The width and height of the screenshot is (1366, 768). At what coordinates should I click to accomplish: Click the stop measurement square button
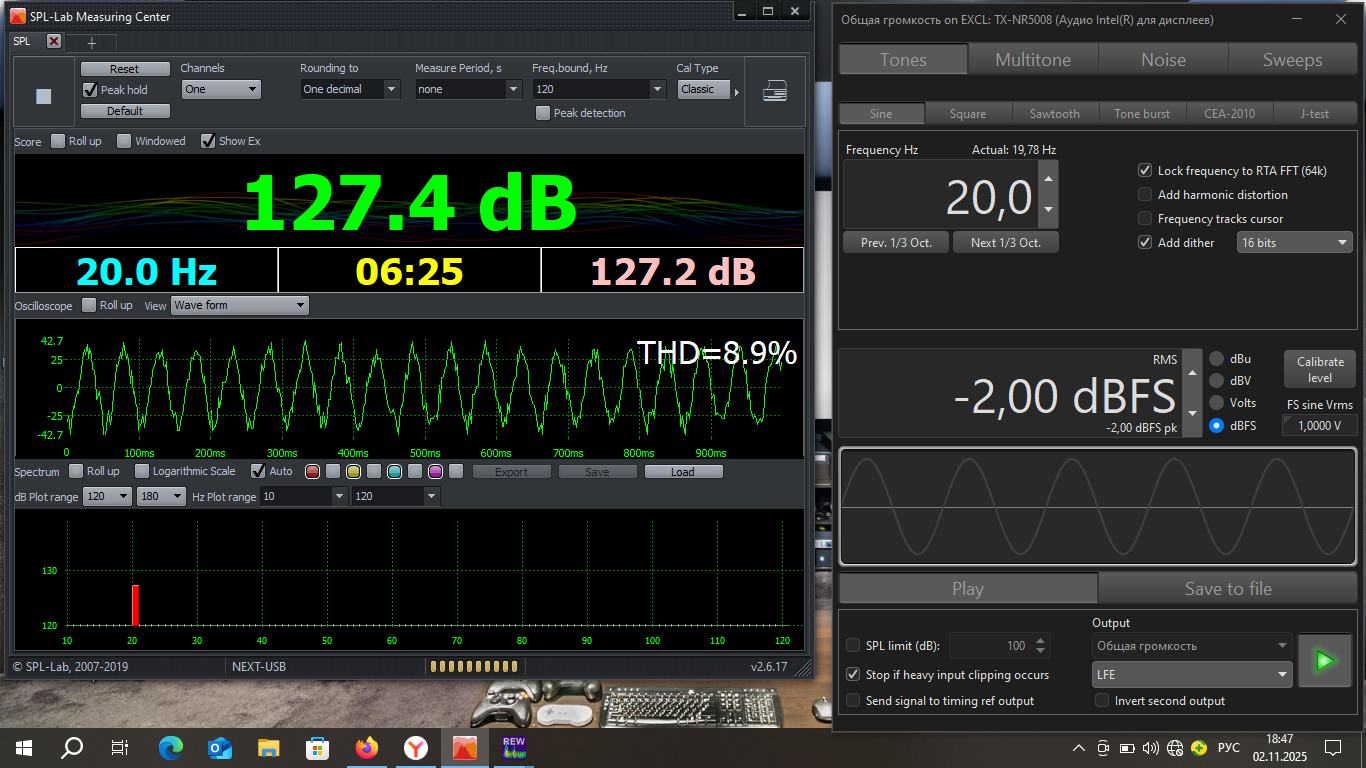tap(43, 96)
